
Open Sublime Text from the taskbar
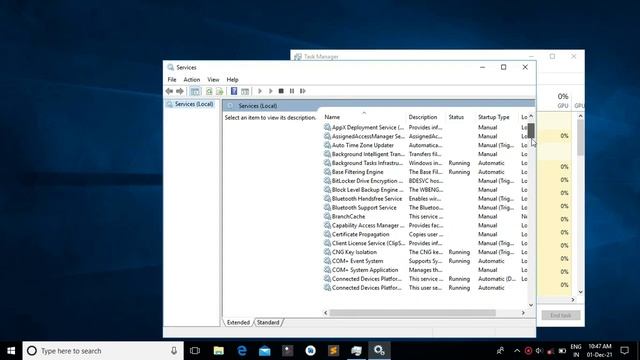click(333, 351)
